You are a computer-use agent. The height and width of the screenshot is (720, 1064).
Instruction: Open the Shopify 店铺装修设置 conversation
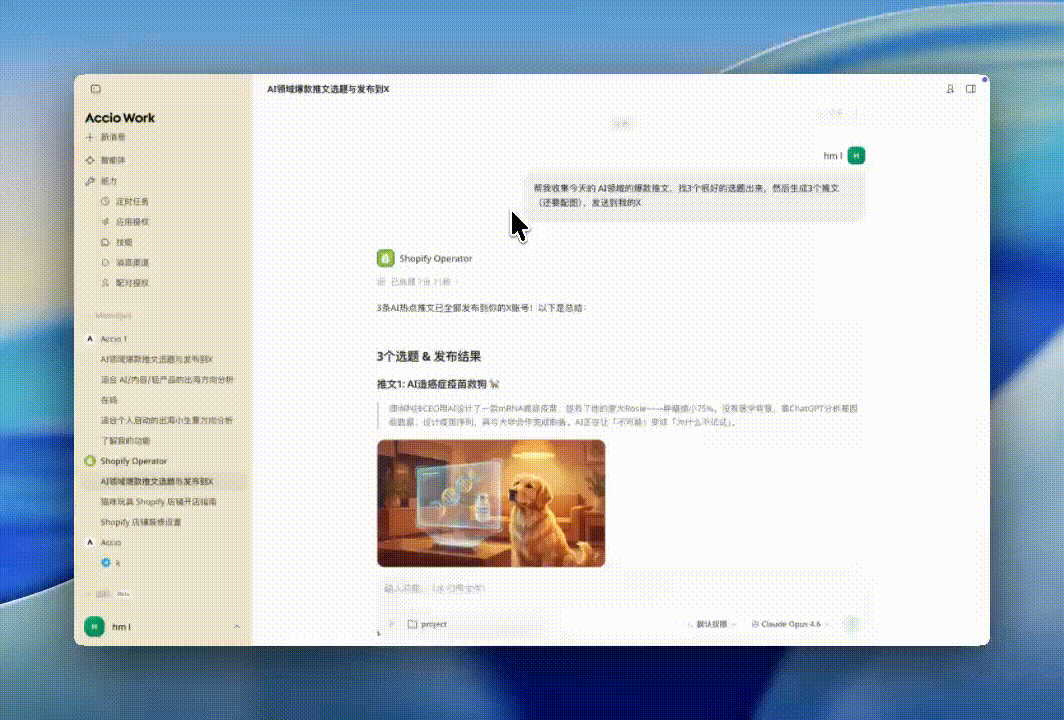(140, 522)
